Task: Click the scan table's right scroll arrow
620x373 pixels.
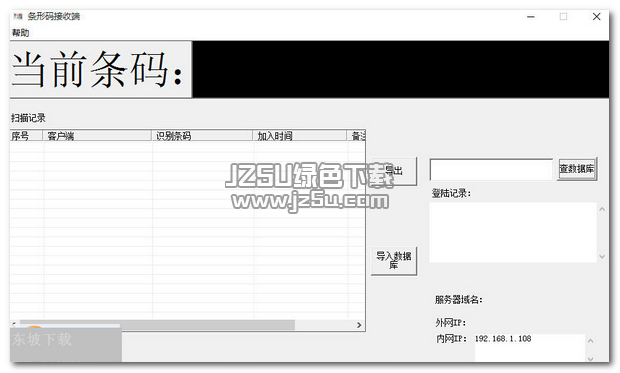Action: tap(359, 325)
